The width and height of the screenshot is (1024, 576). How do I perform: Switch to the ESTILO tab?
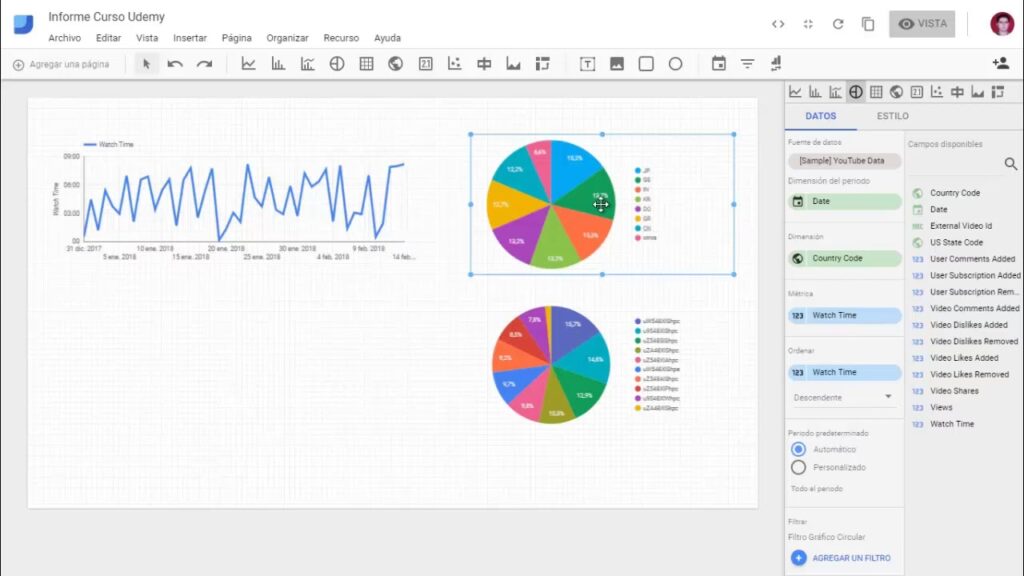click(892, 116)
